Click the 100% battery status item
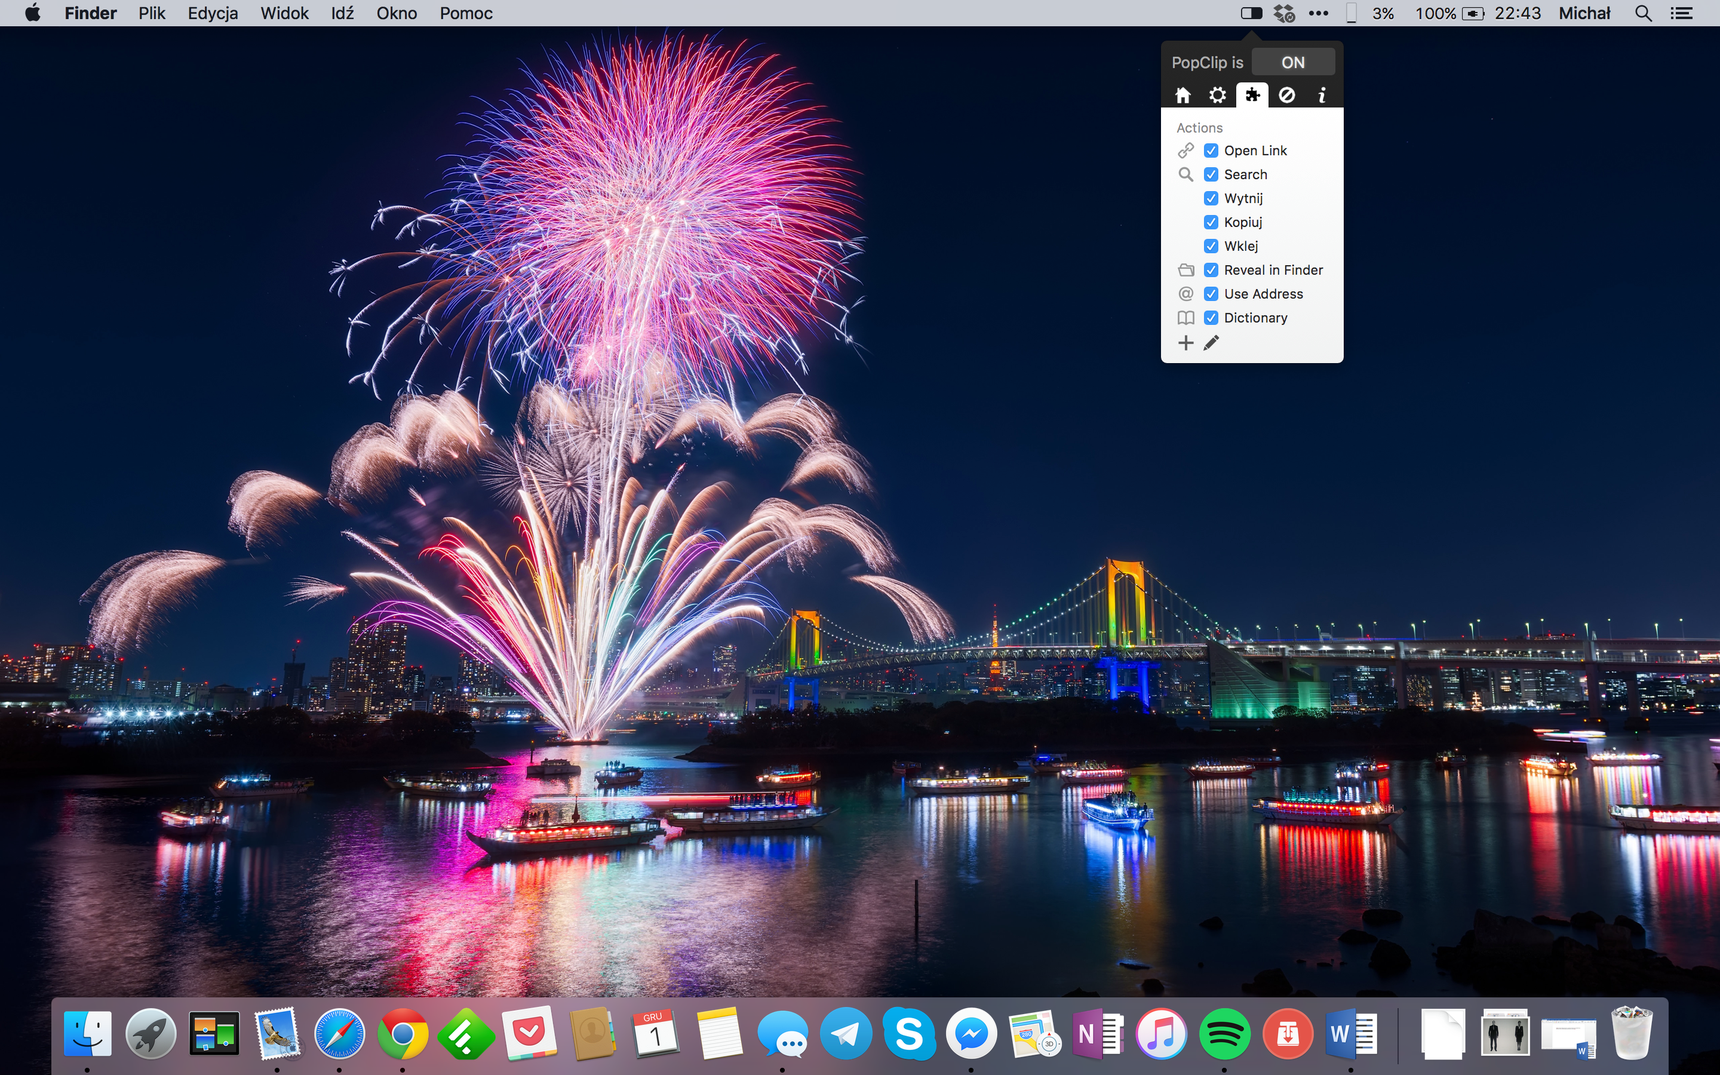 point(1449,13)
